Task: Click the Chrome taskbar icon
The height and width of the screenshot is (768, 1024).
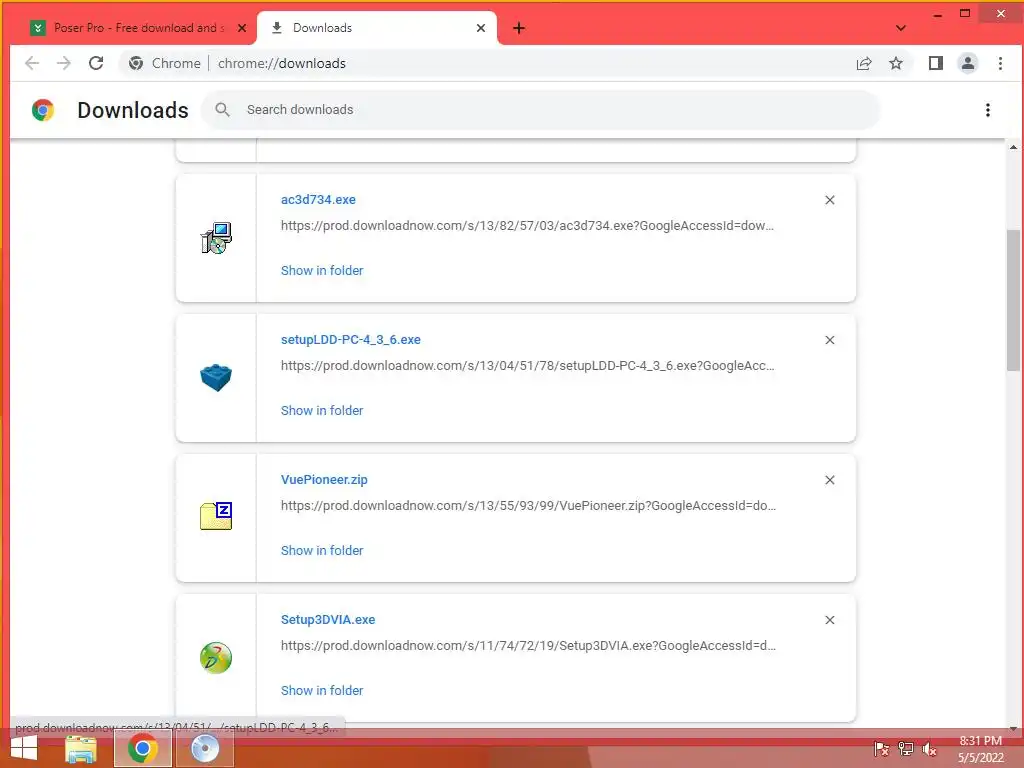Action: click(142, 748)
